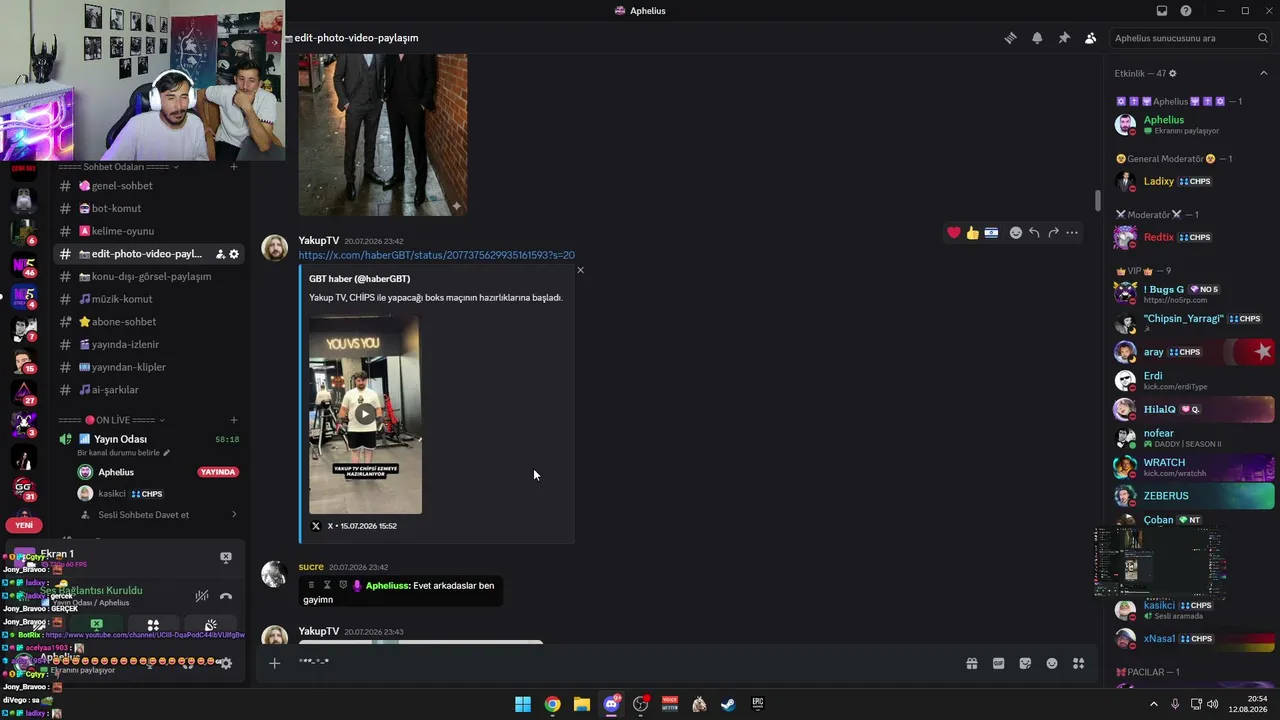Open the apps launcher in message bar
Screen dimensions: 1280x720
[x=1079, y=663]
